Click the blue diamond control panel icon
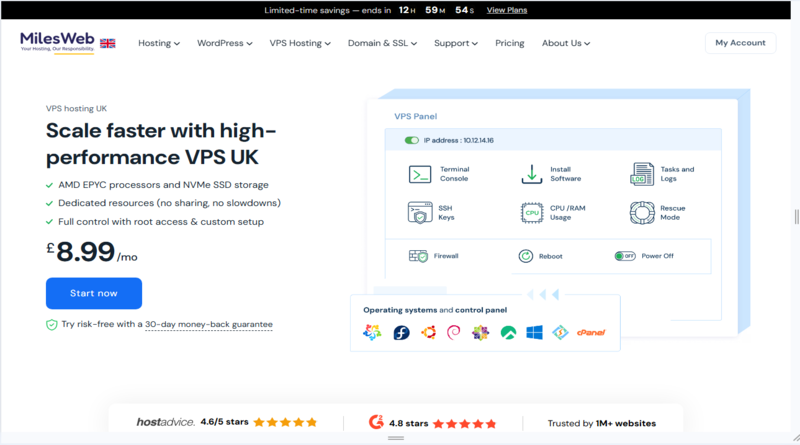Screen dimensions: 800x445 click(560, 333)
